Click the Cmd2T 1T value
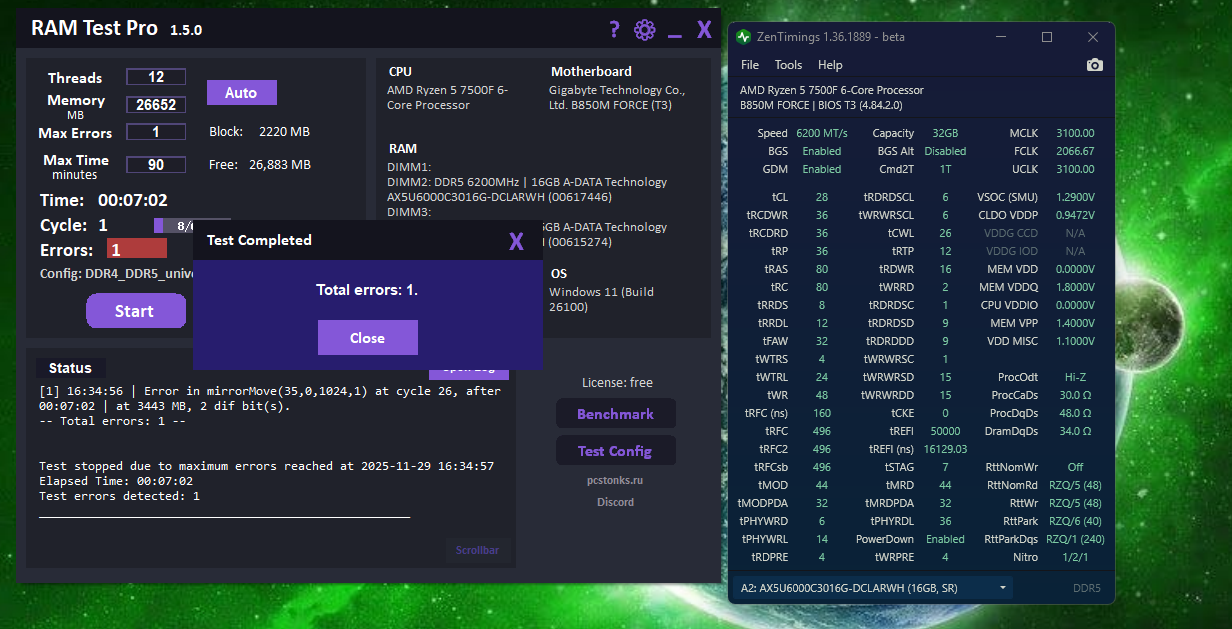Image resolution: width=1232 pixels, height=629 pixels. [945, 169]
